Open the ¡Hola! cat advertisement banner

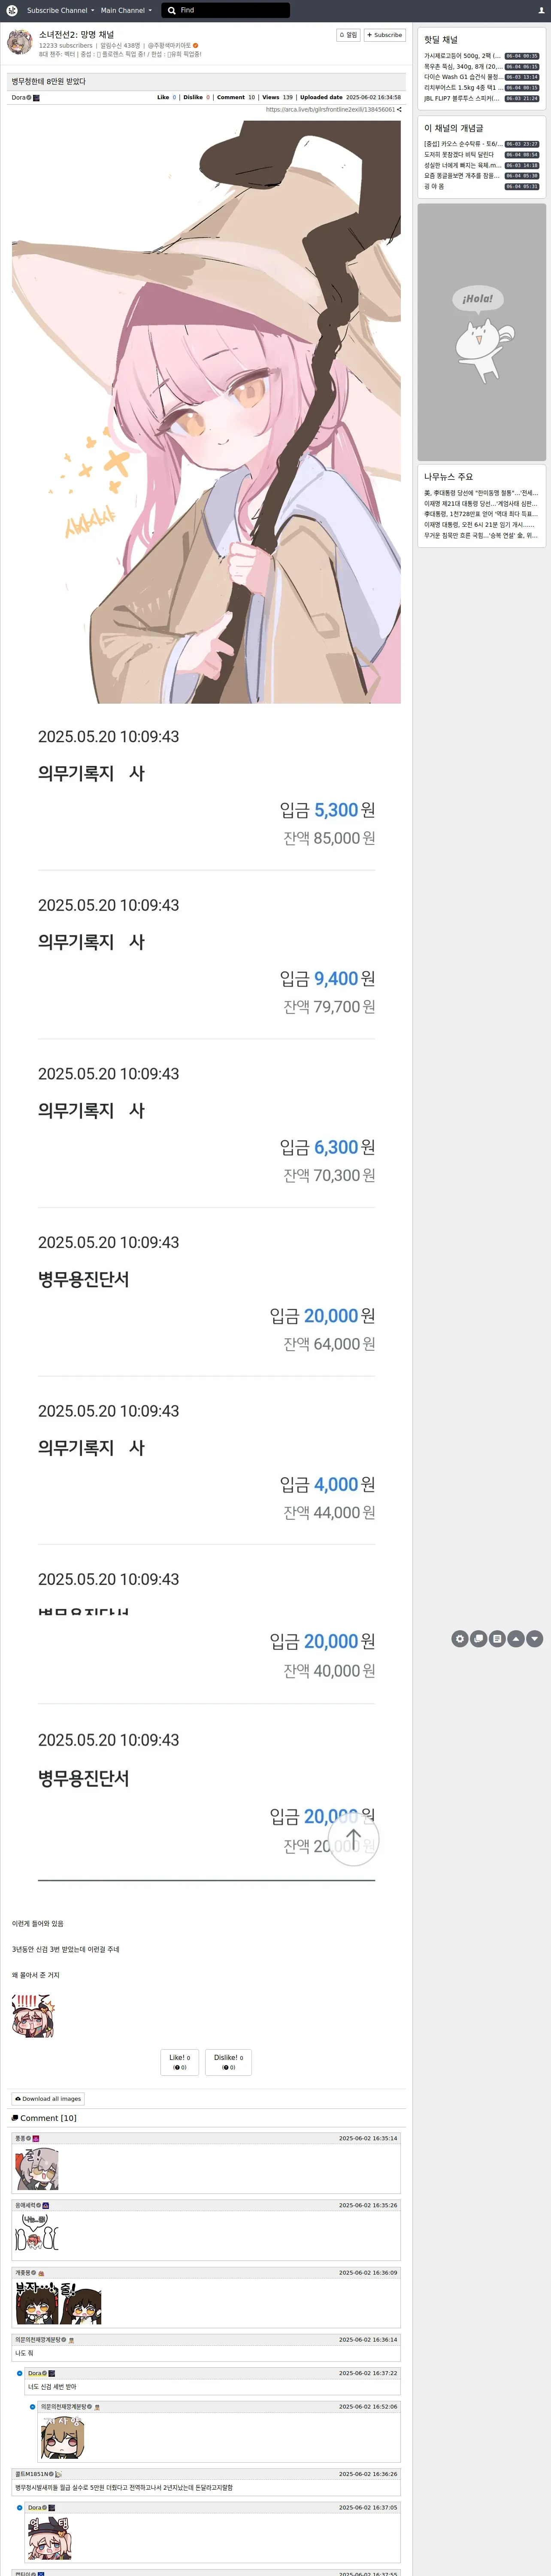tap(482, 332)
